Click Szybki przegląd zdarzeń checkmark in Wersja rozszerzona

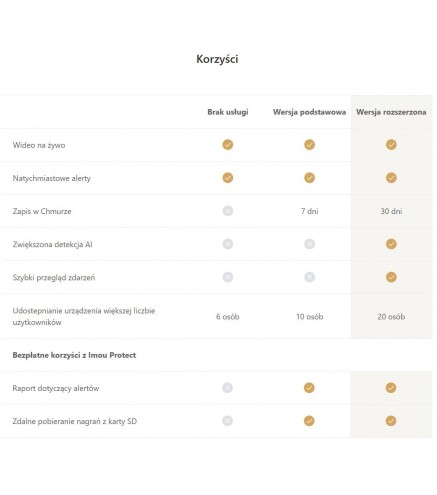pos(391,277)
